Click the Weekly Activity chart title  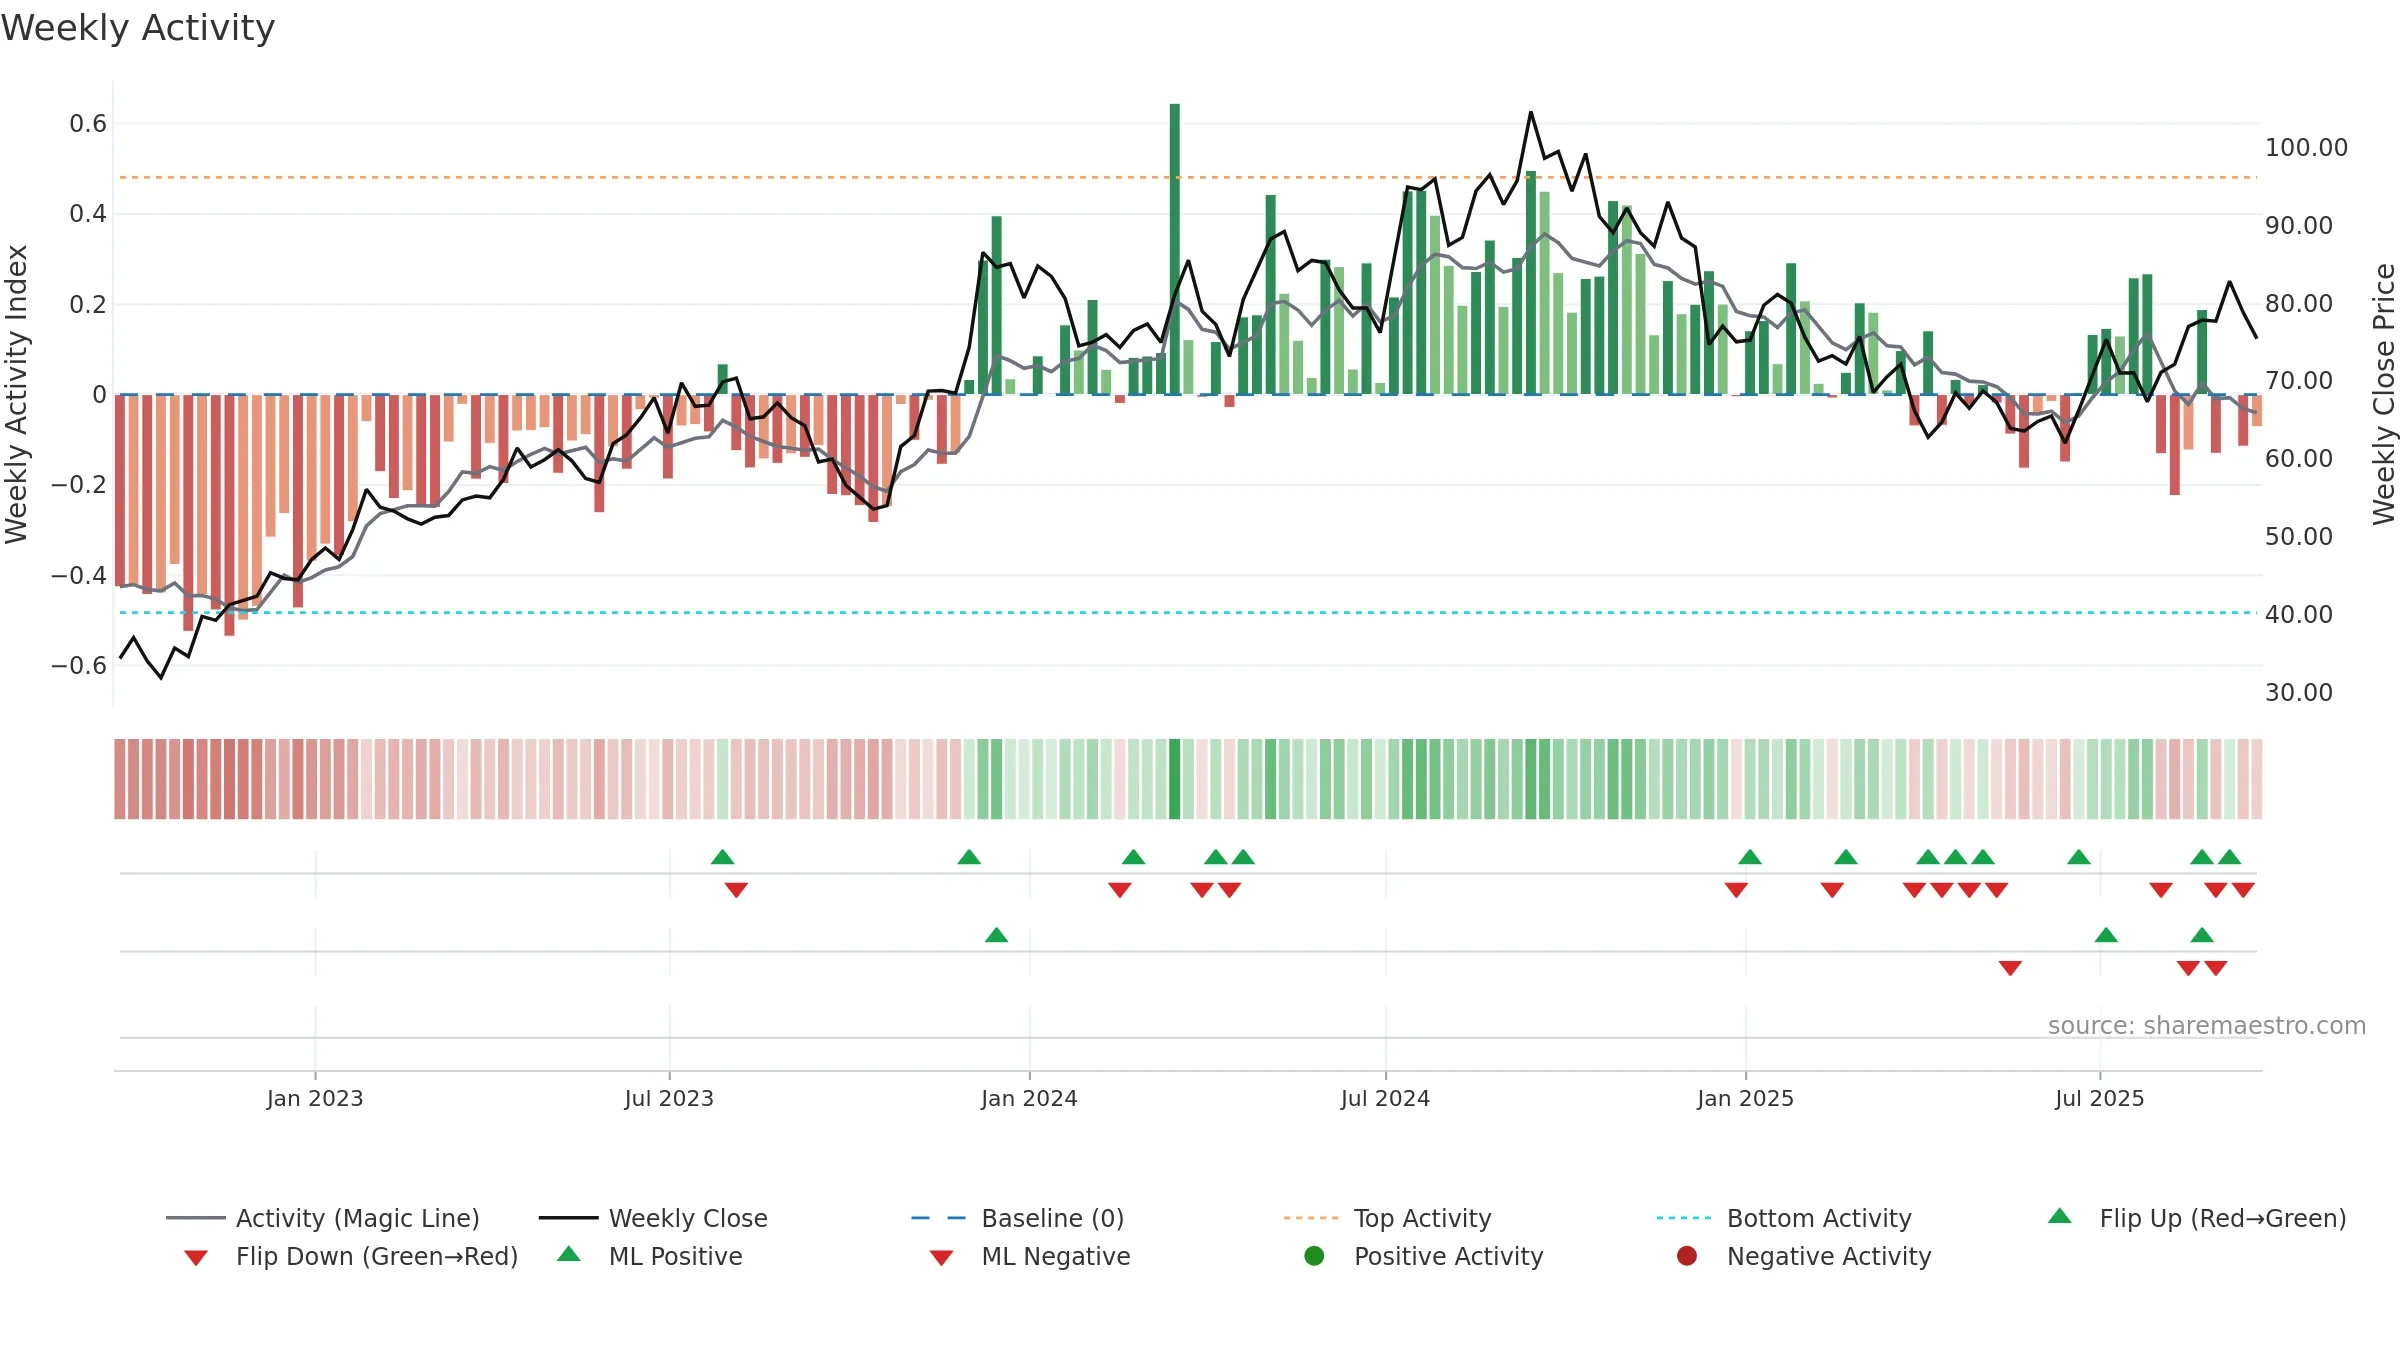[138, 28]
